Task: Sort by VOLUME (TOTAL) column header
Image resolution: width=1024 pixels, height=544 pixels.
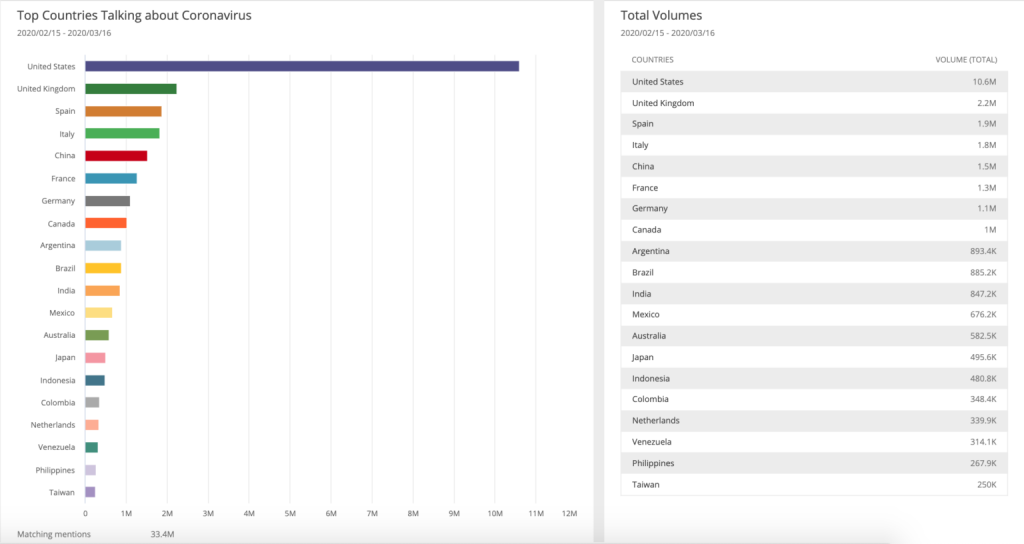Action: pyautogui.click(x=966, y=59)
